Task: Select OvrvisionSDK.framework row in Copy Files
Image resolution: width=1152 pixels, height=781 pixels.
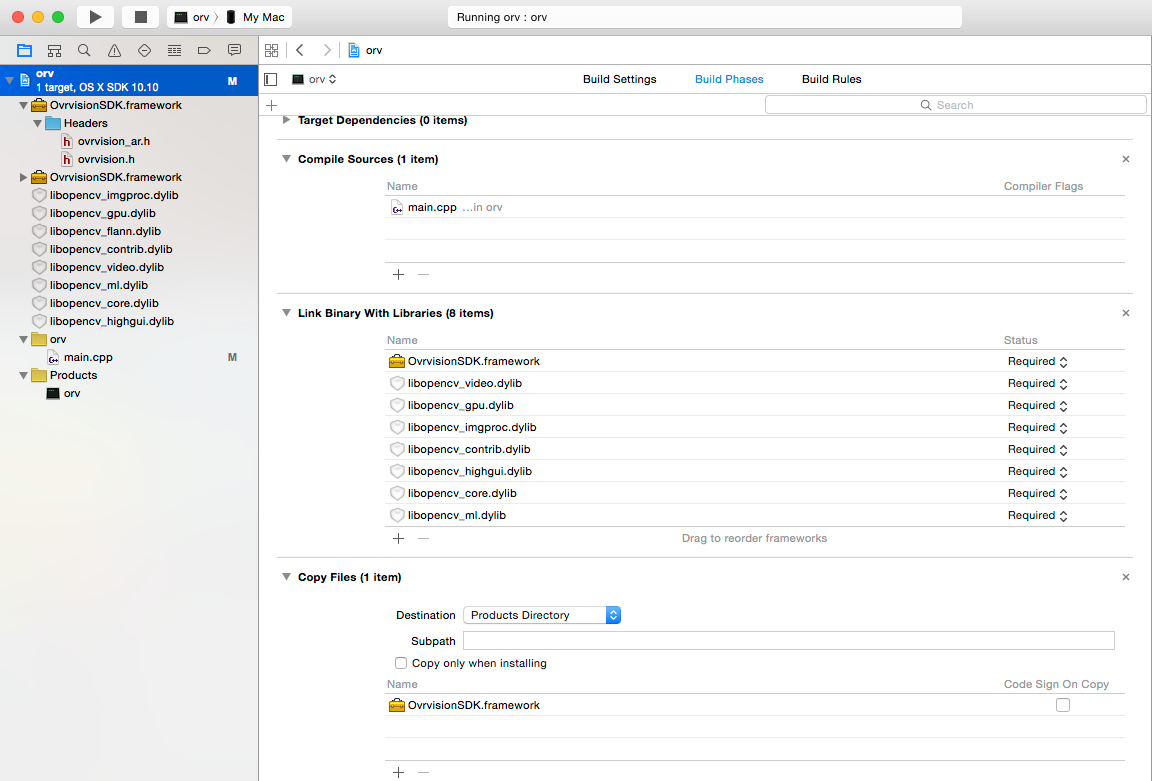Action: [x=755, y=705]
